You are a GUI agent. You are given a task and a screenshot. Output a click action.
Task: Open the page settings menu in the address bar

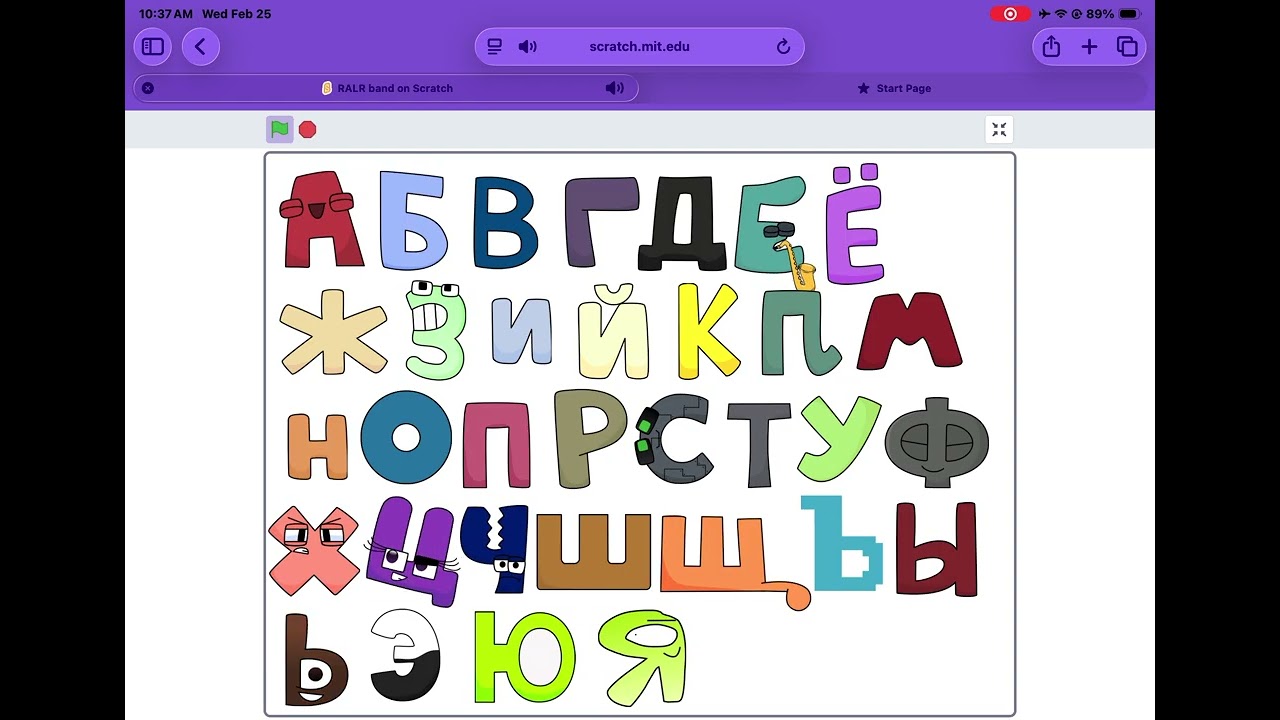pos(494,46)
